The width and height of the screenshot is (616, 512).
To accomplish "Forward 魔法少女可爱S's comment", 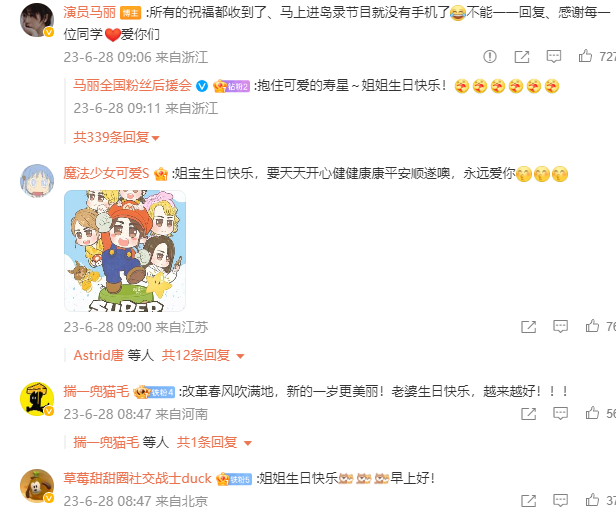I will [528, 327].
